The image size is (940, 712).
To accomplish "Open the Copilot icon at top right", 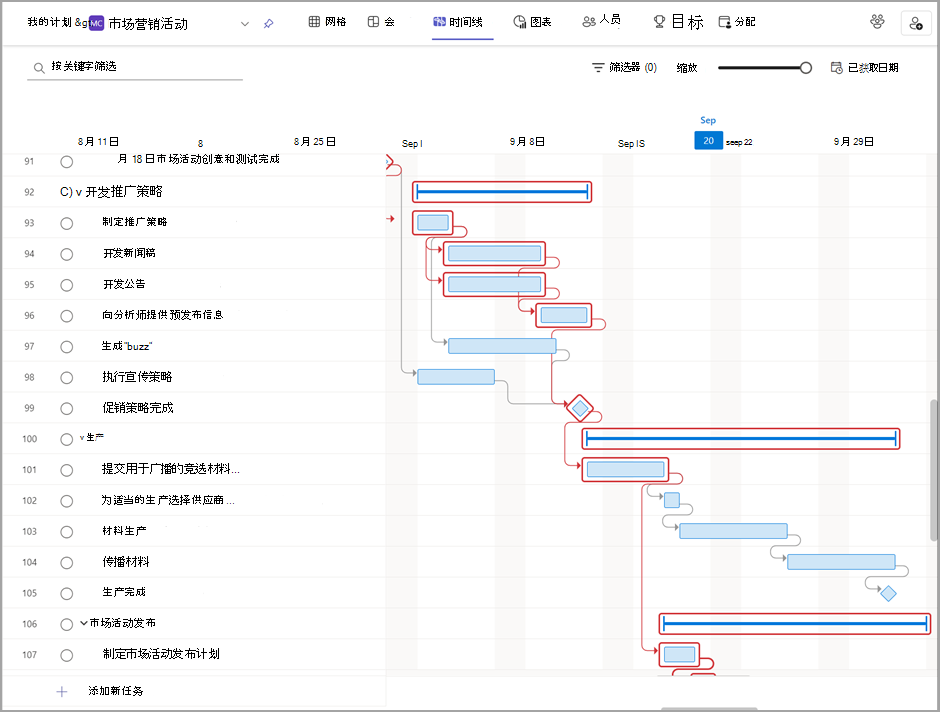I will pyautogui.click(x=877, y=22).
